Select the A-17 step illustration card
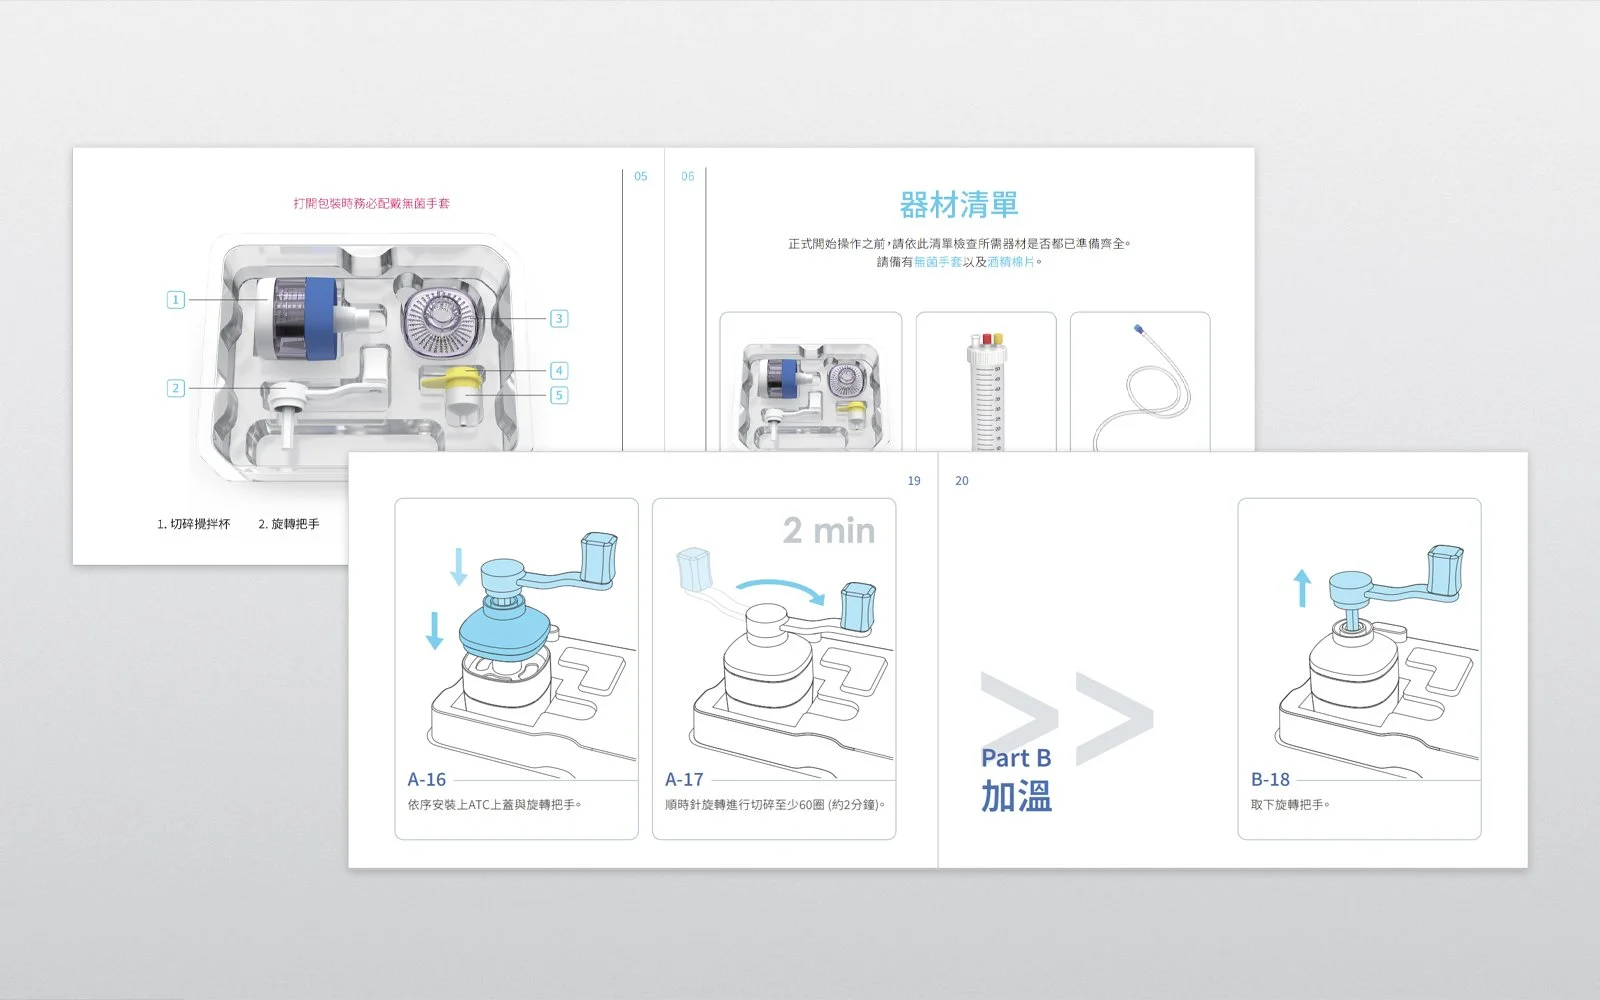1600x1000 pixels. [774, 669]
